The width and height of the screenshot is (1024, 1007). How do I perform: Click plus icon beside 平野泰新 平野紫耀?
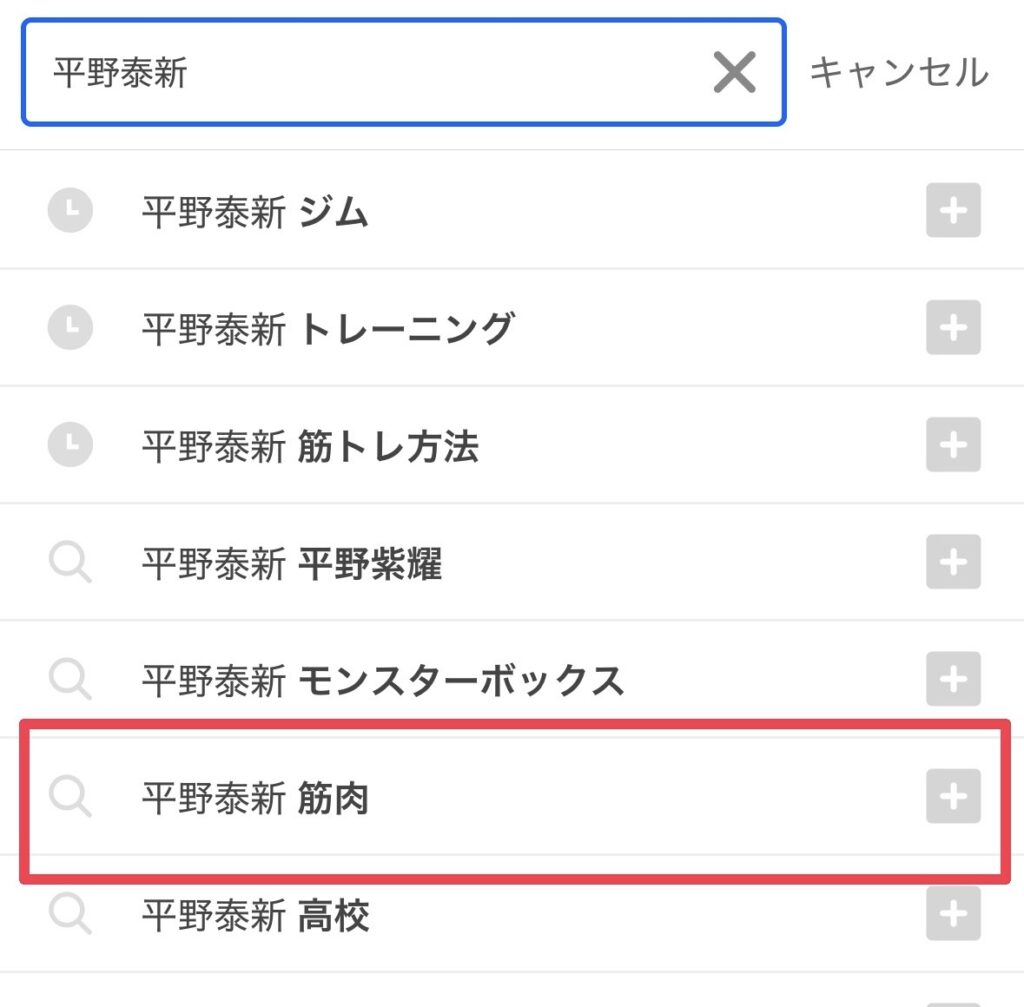(x=953, y=562)
